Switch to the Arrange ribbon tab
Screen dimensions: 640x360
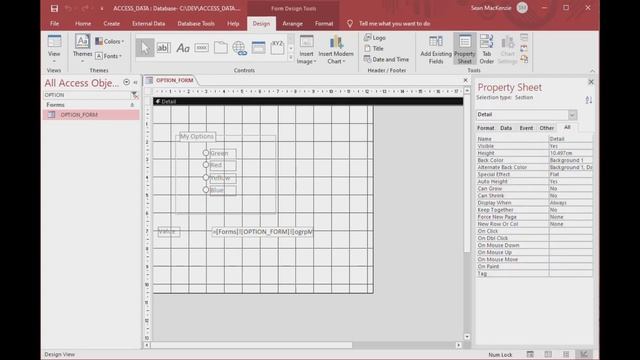[293, 24]
